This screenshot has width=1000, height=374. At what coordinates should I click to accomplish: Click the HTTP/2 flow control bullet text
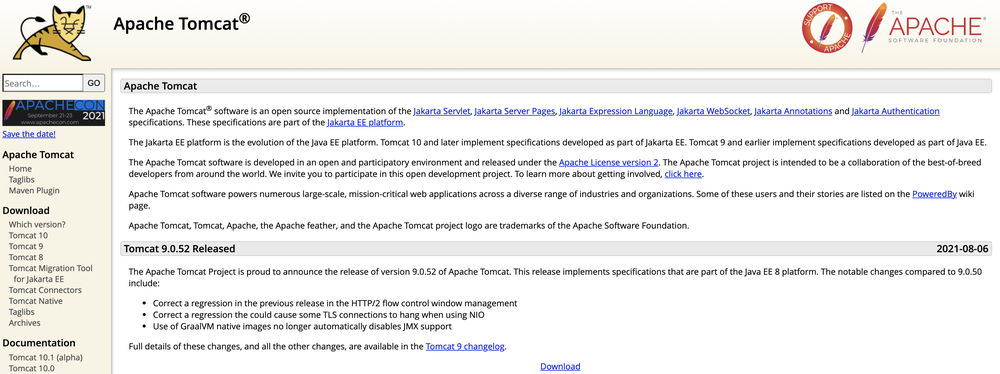click(335, 303)
